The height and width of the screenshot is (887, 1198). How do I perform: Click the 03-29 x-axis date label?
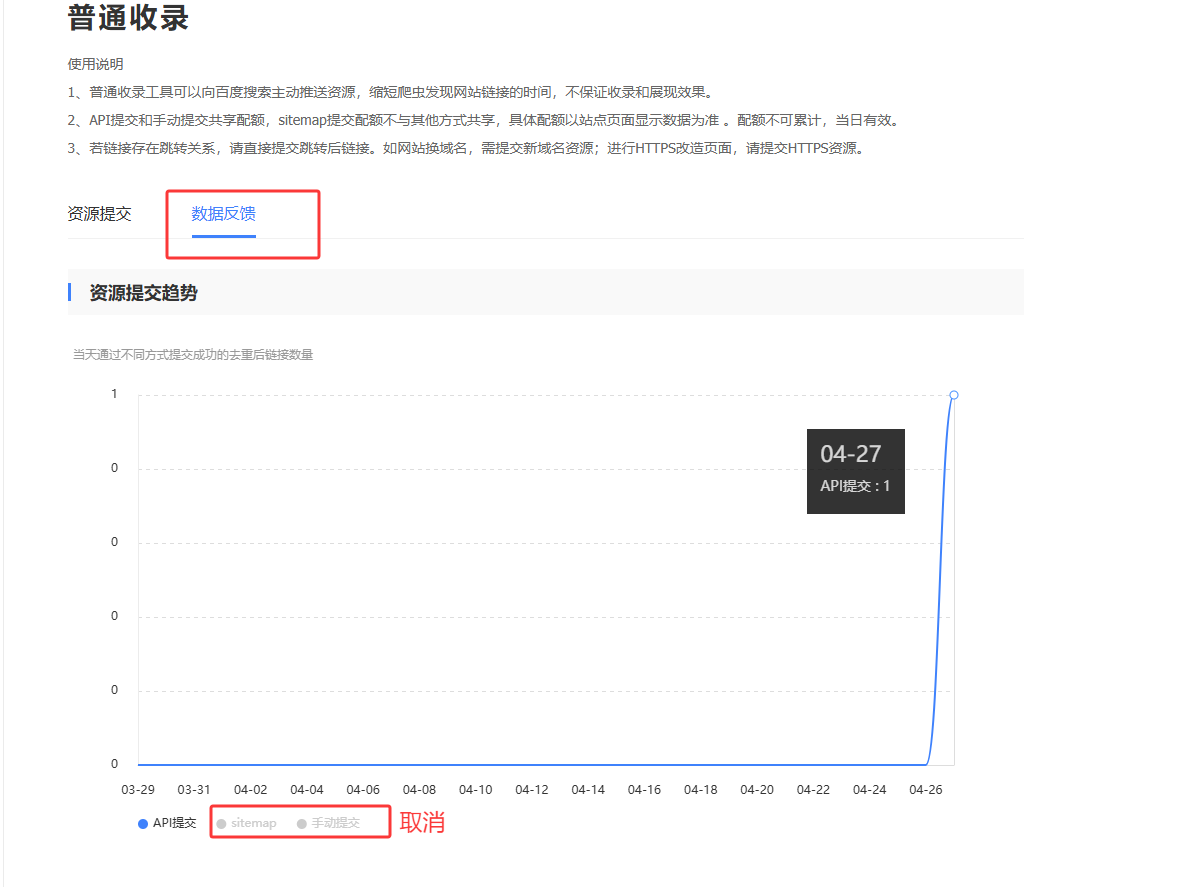pyautogui.click(x=138, y=789)
